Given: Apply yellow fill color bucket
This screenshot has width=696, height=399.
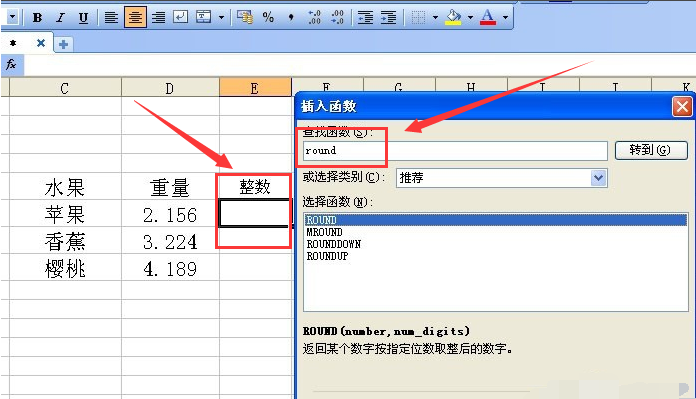Looking at the screenshot, I should pyautogui.click(x=453, y=18).
